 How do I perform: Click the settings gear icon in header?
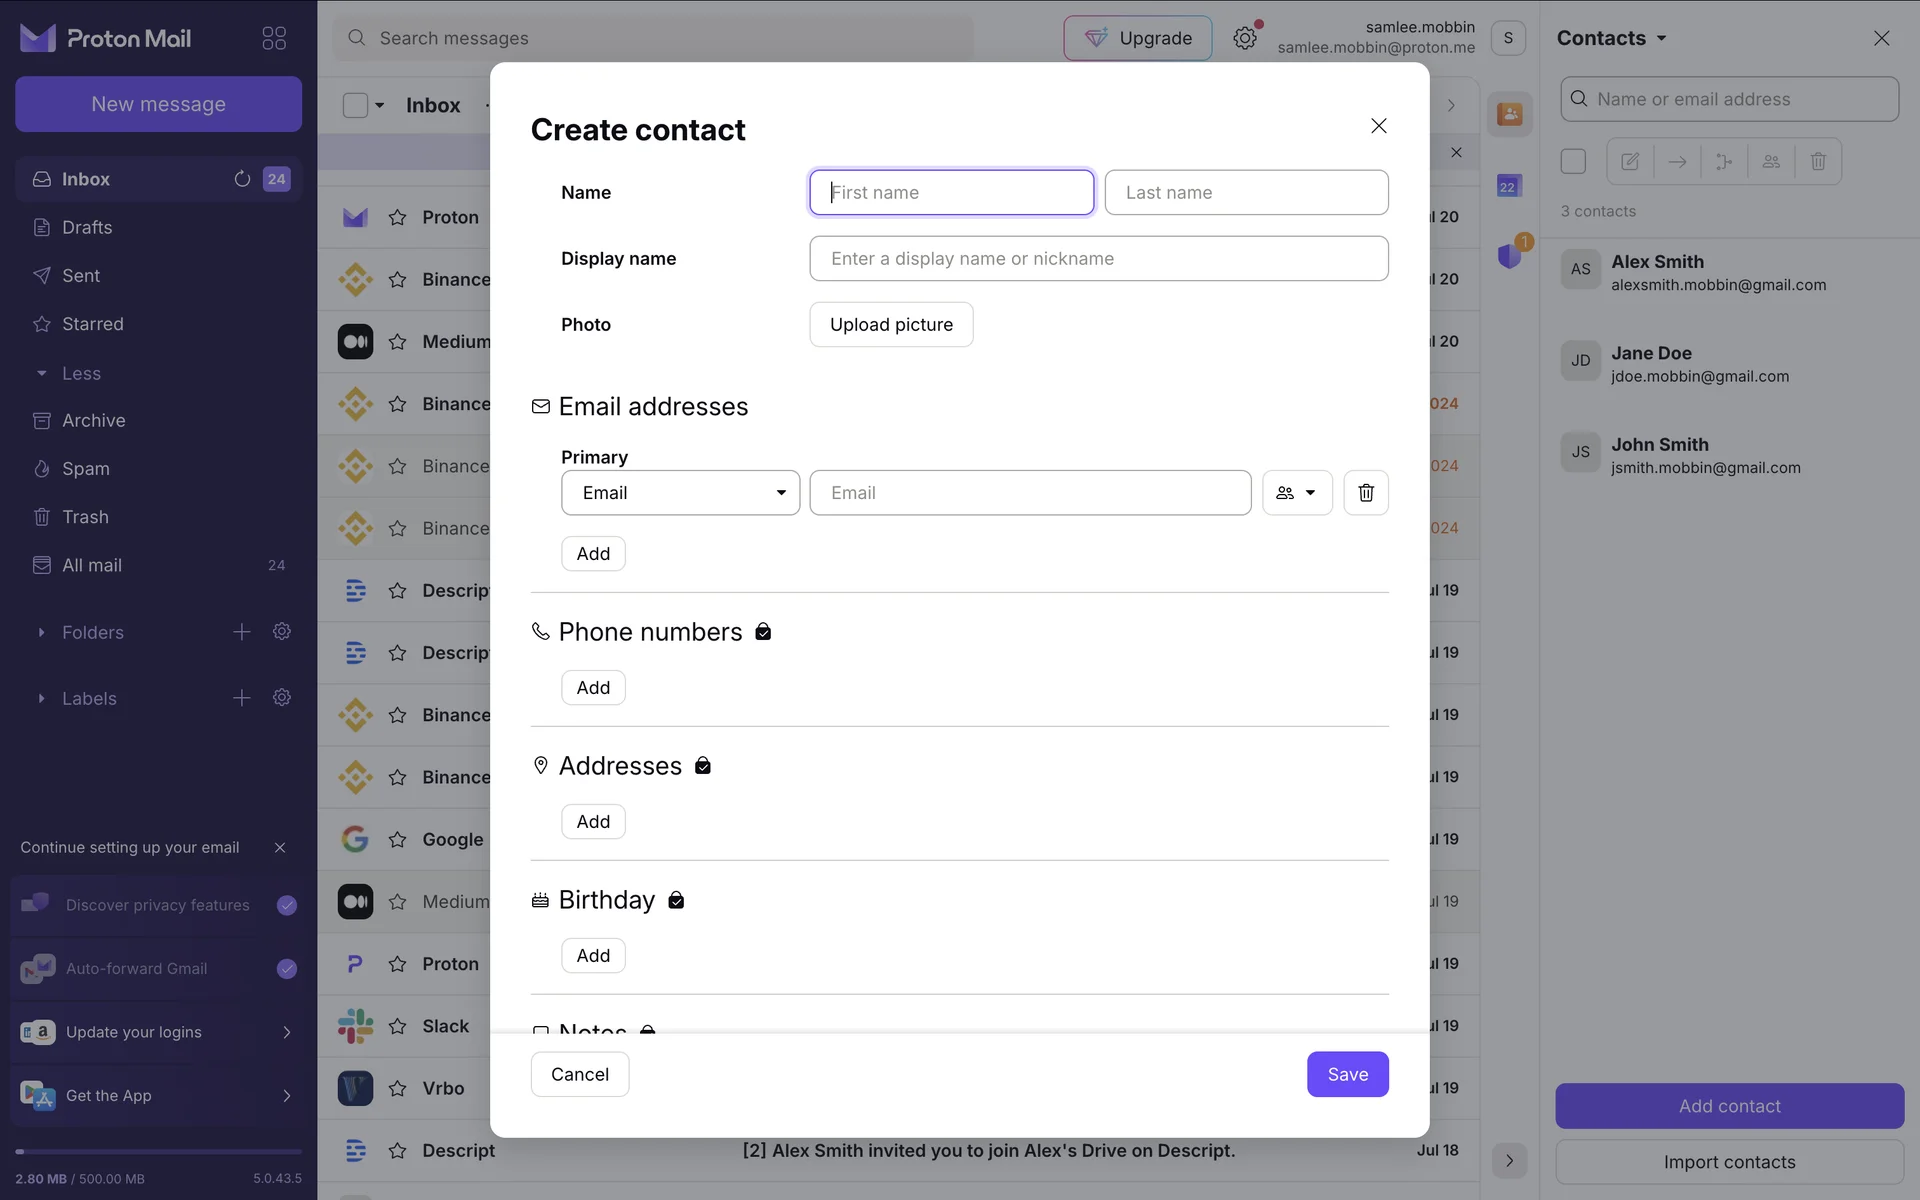pyautogui.click(x=1244, y=38)
